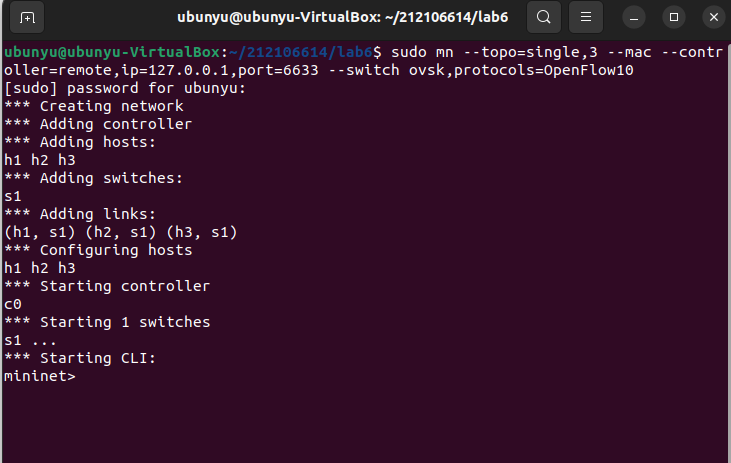
Task: Click the '*** Creating network' line
Action: pos(93,106)
